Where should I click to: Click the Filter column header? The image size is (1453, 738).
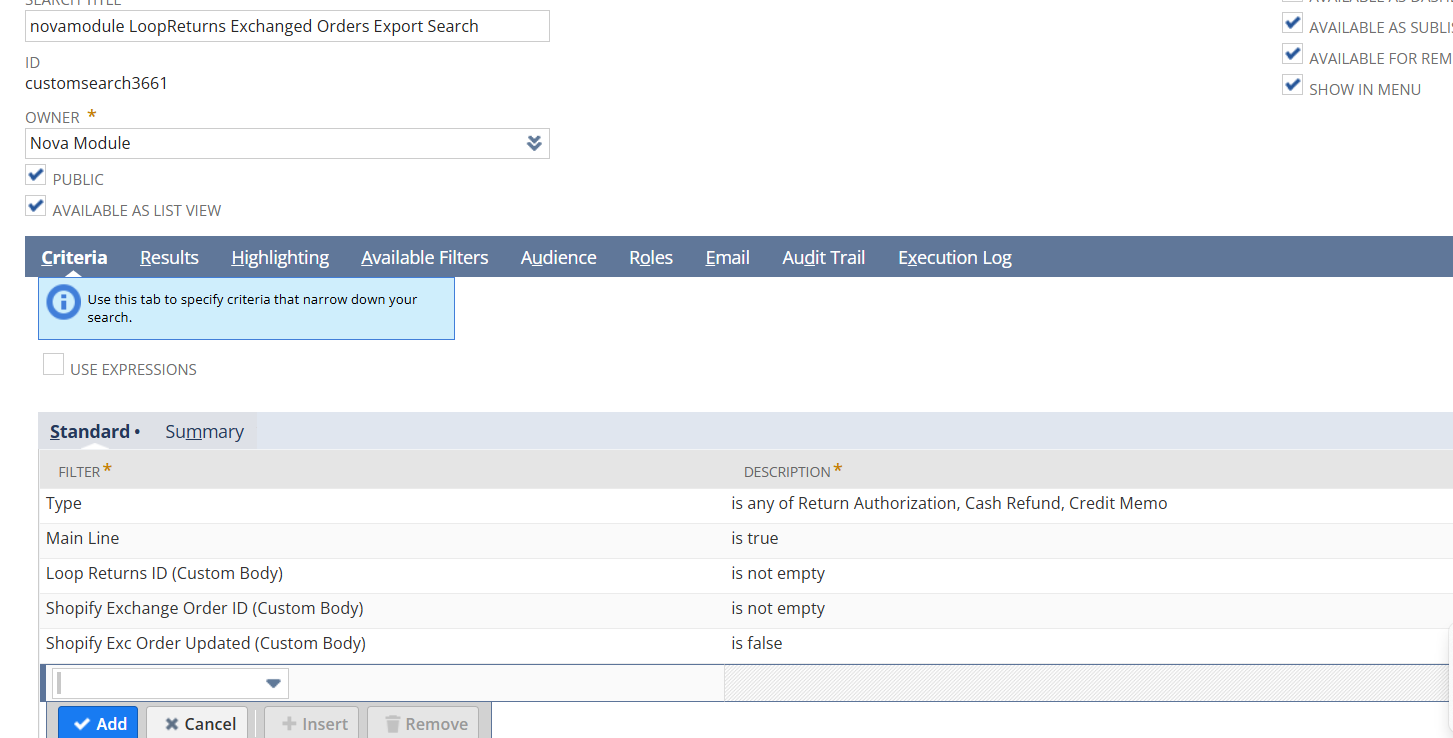point(84,470)
